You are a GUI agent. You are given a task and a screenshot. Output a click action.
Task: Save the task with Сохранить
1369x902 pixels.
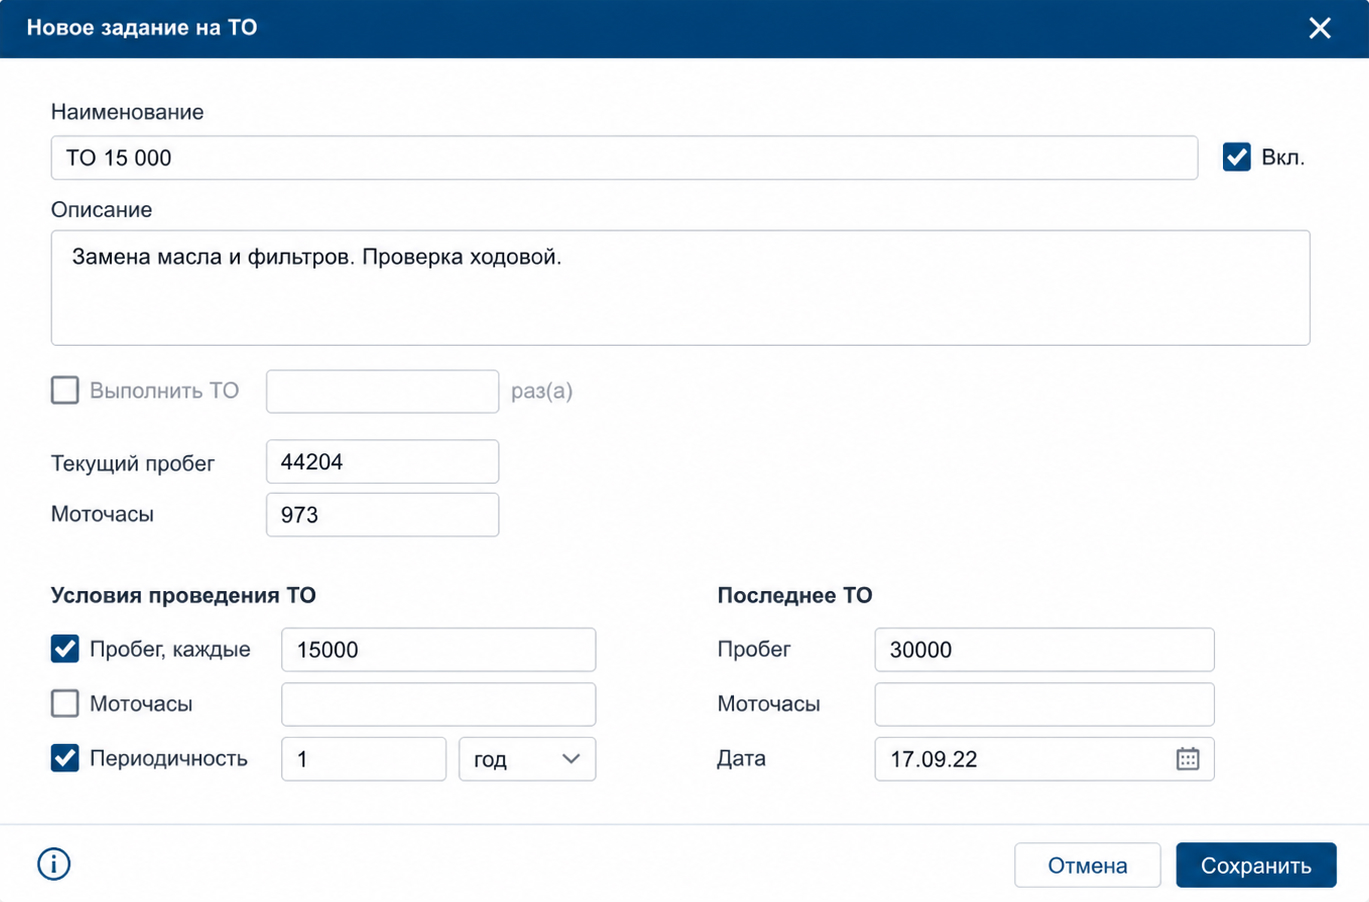pos(1256,865)
